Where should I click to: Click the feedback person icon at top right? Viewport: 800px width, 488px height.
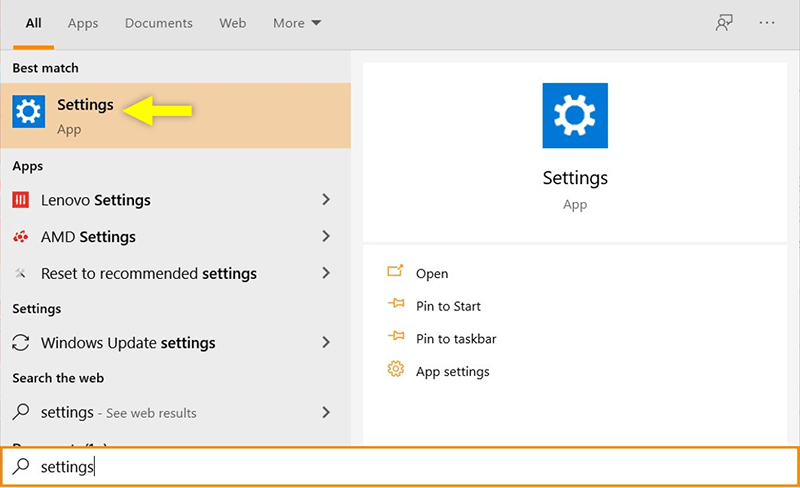click(724, 23)
